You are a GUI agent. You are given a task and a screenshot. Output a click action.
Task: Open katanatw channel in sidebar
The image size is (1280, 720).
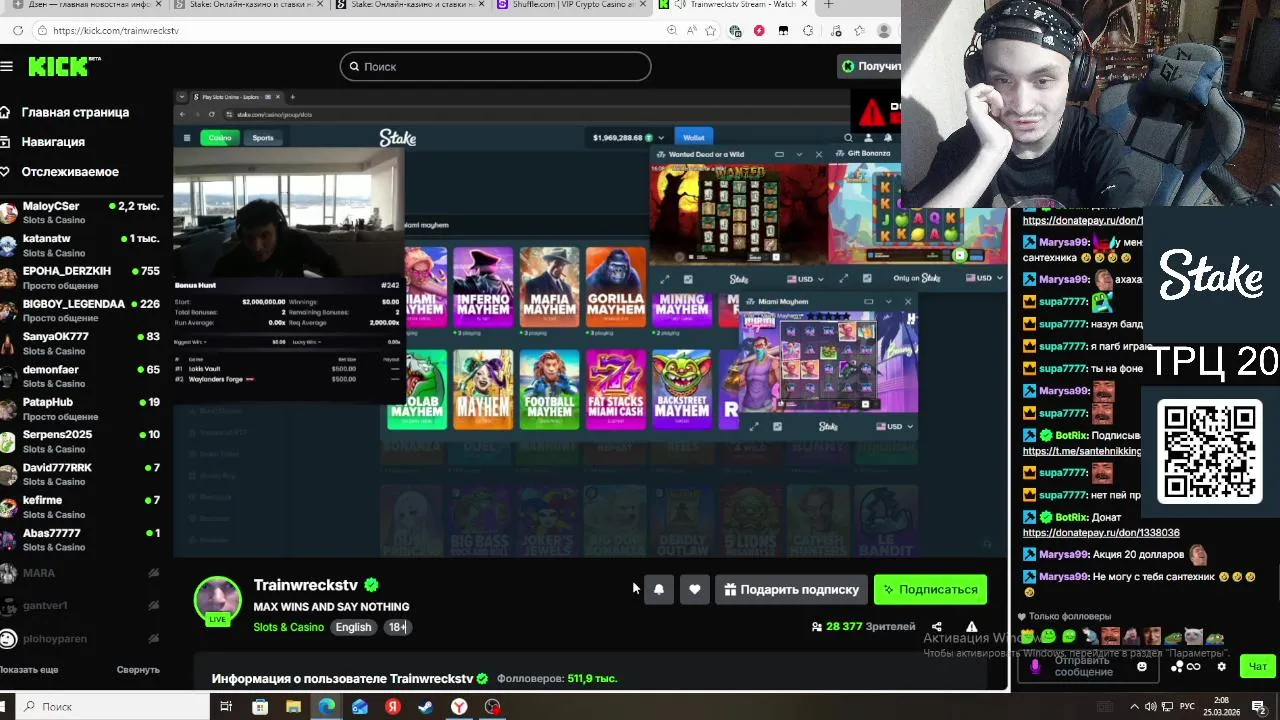80,245
